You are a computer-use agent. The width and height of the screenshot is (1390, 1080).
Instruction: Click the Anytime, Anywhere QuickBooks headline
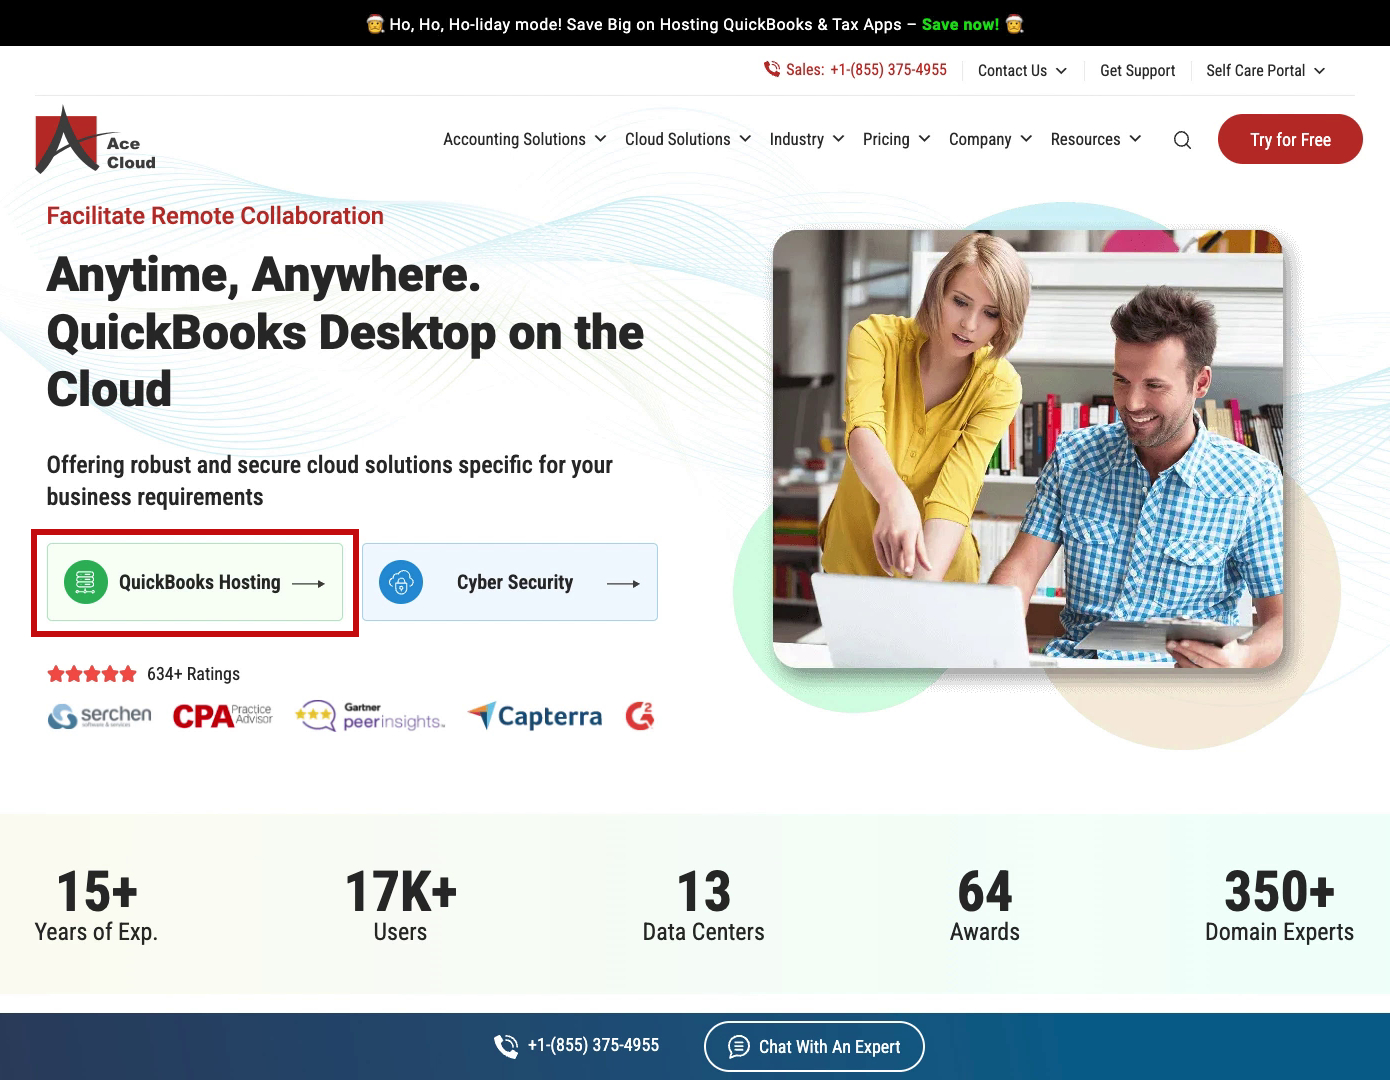345,332
